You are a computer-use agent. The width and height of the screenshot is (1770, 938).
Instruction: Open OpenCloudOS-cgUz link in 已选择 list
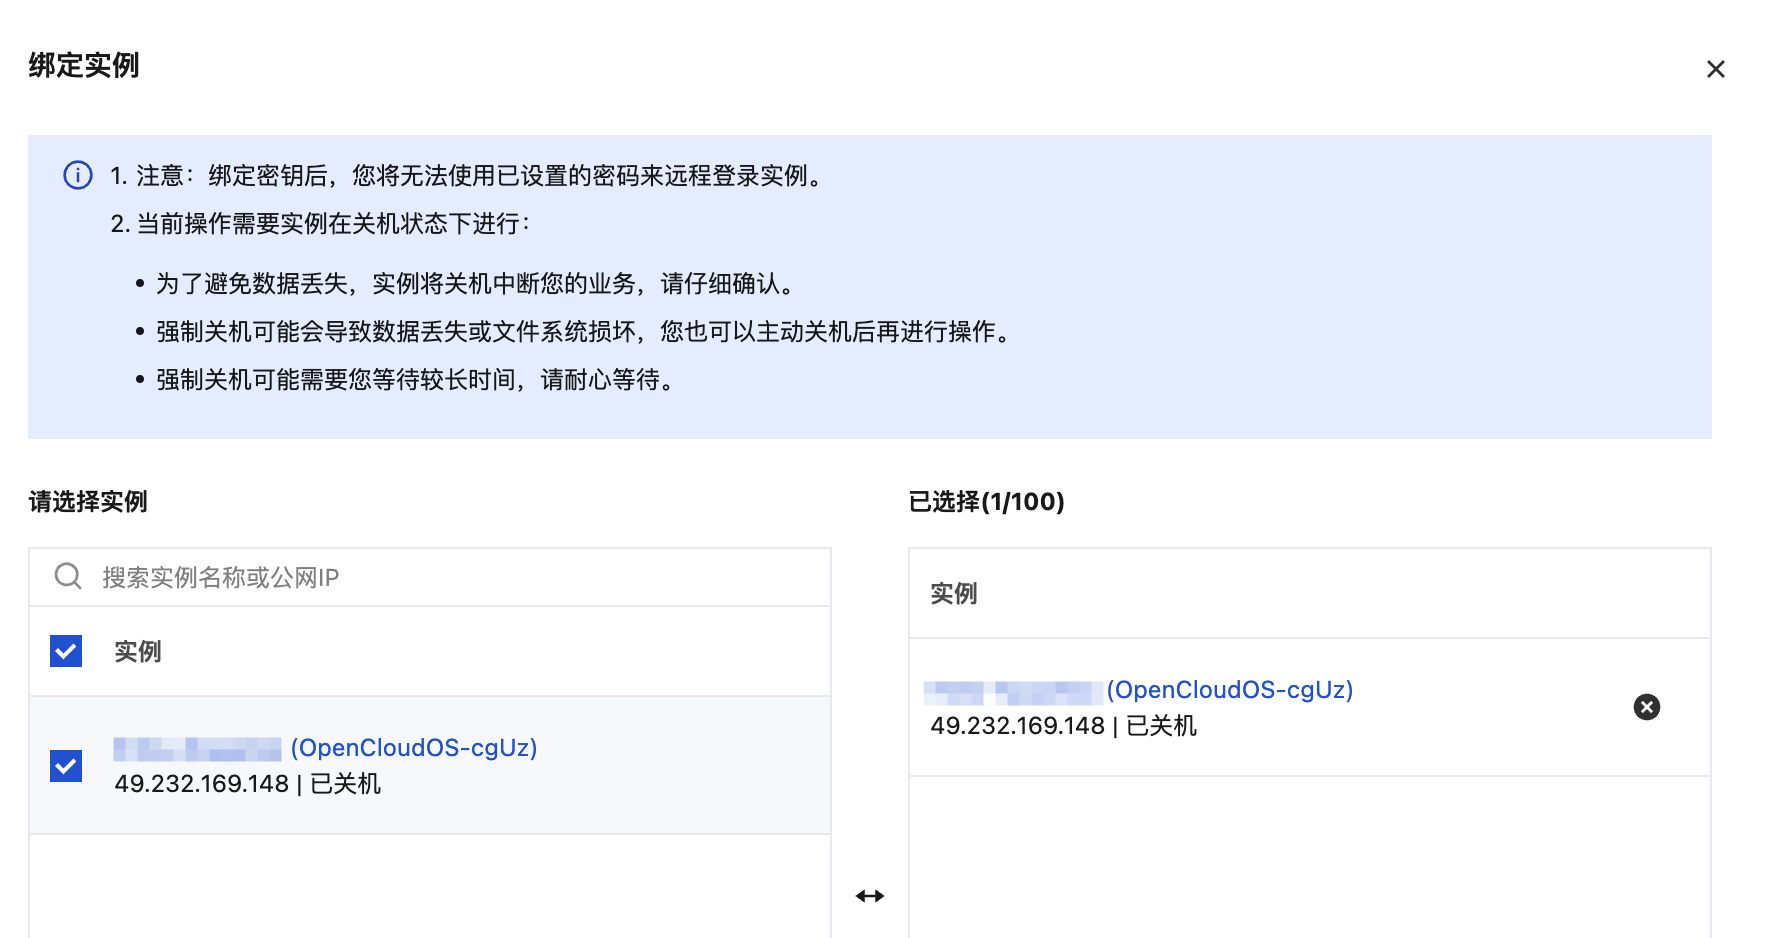click(1229, 690)
